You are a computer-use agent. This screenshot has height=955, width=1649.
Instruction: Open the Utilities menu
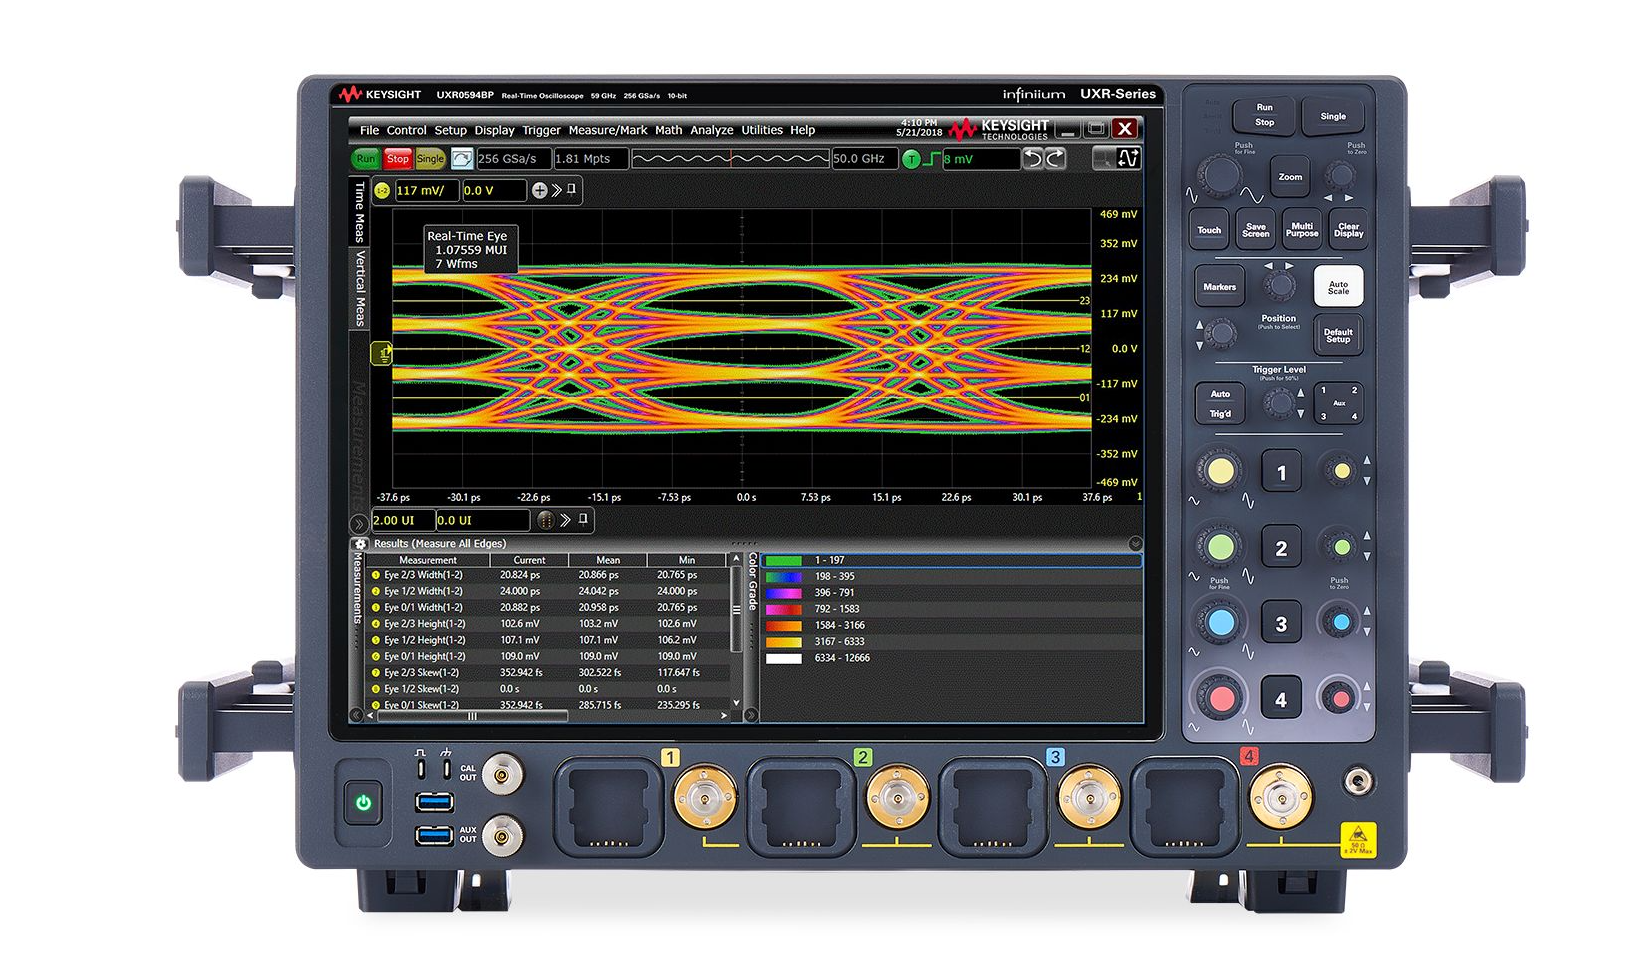tap(762, 130)
